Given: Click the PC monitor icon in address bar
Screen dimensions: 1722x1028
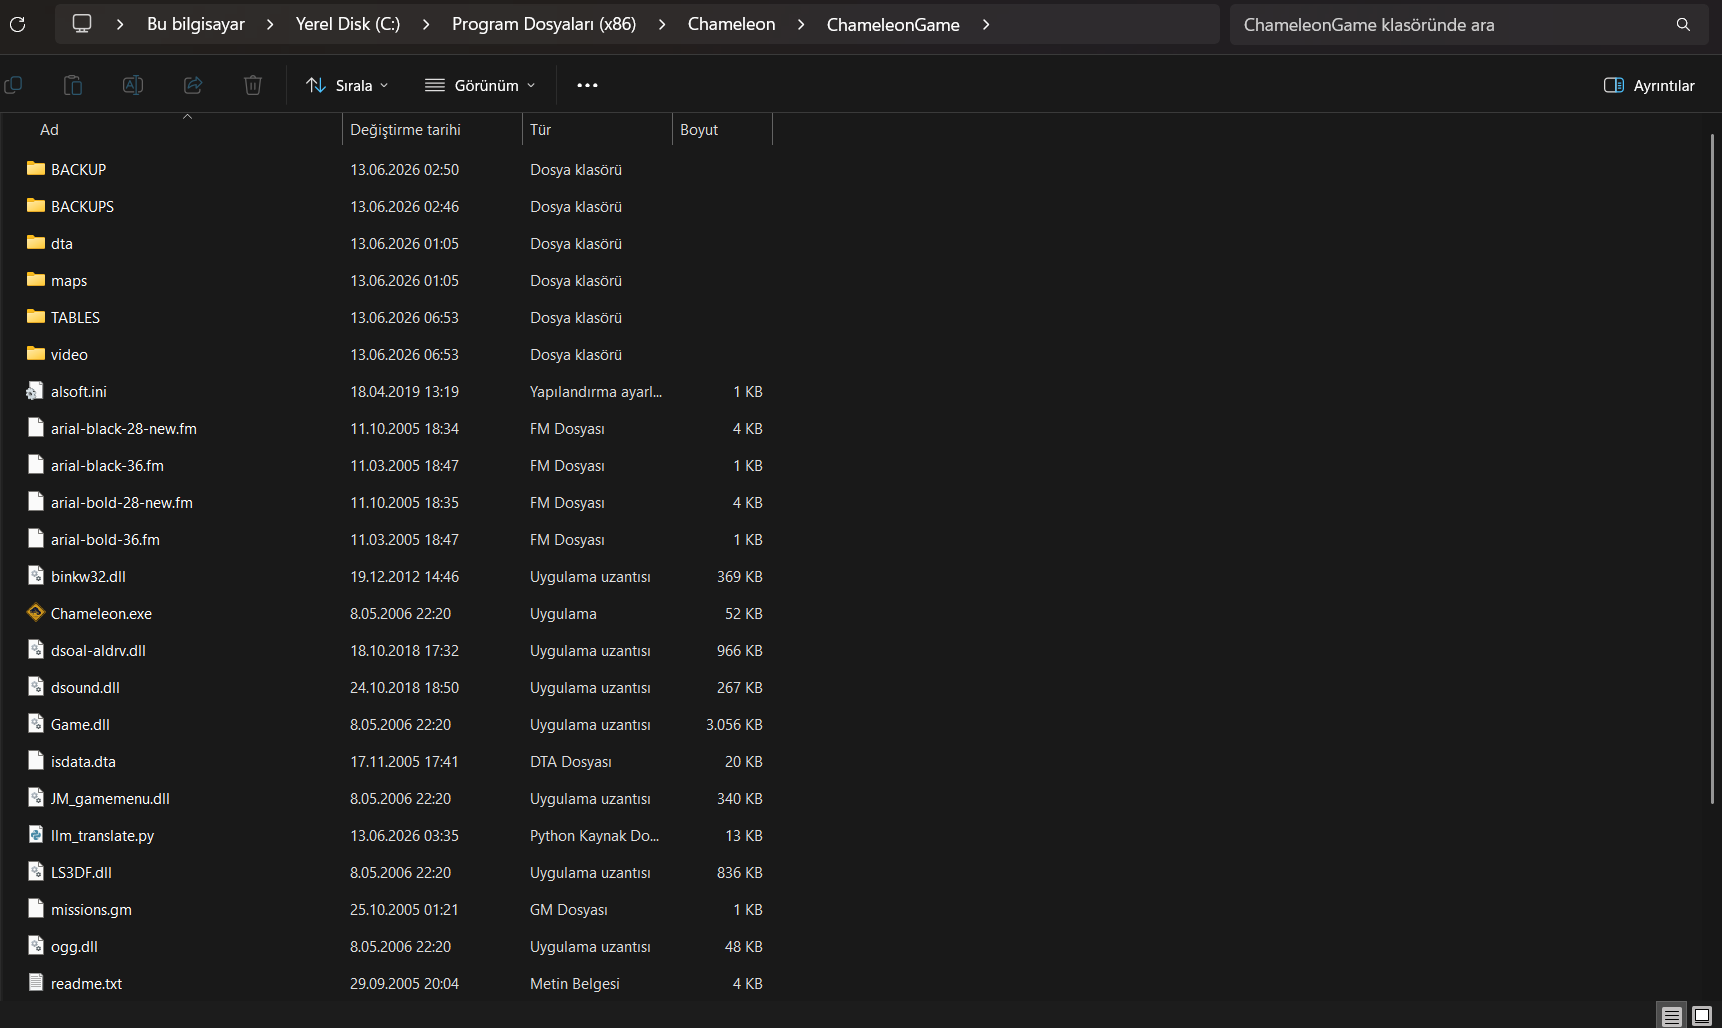Looking at the screenshot, I should [x=82, y=24].
